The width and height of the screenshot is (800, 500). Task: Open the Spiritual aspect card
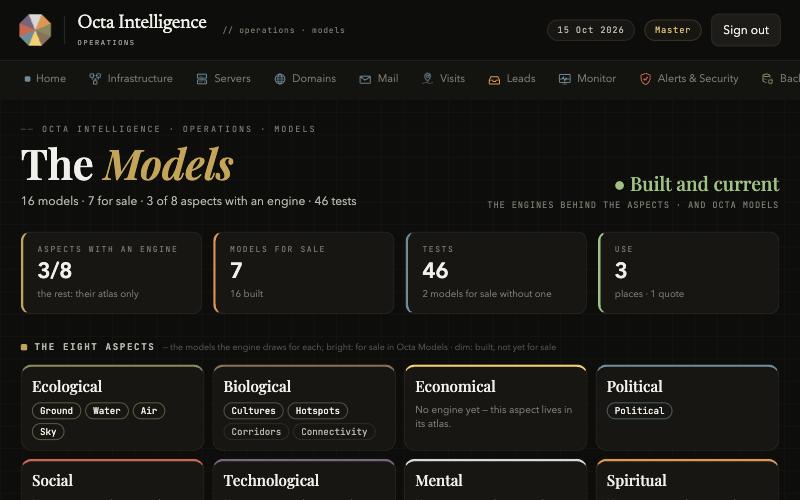click(687, 480)
